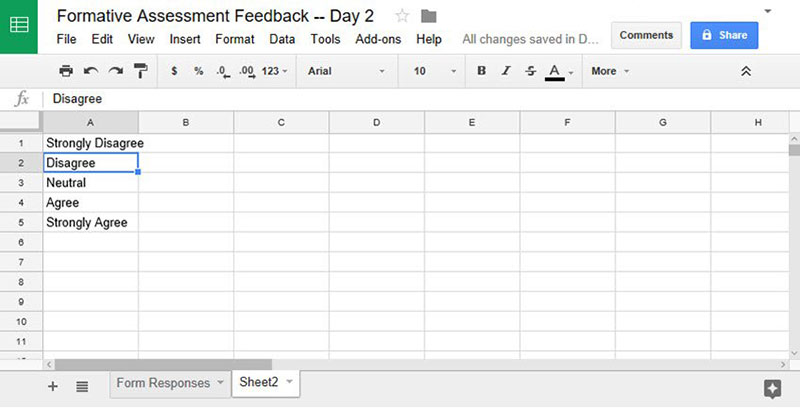Click the Print icon in toolbar
The image size is (800, 408).
tap(66, 71)
